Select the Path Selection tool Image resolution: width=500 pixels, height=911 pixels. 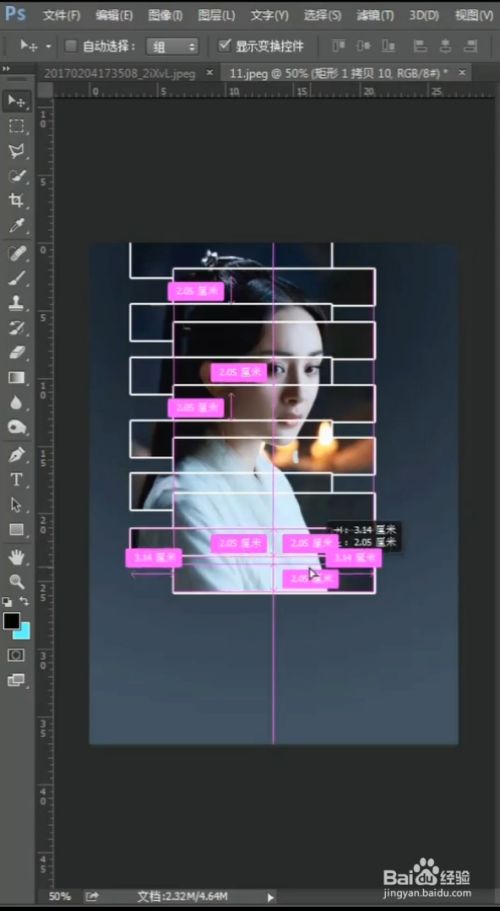(x=16, y=505)
